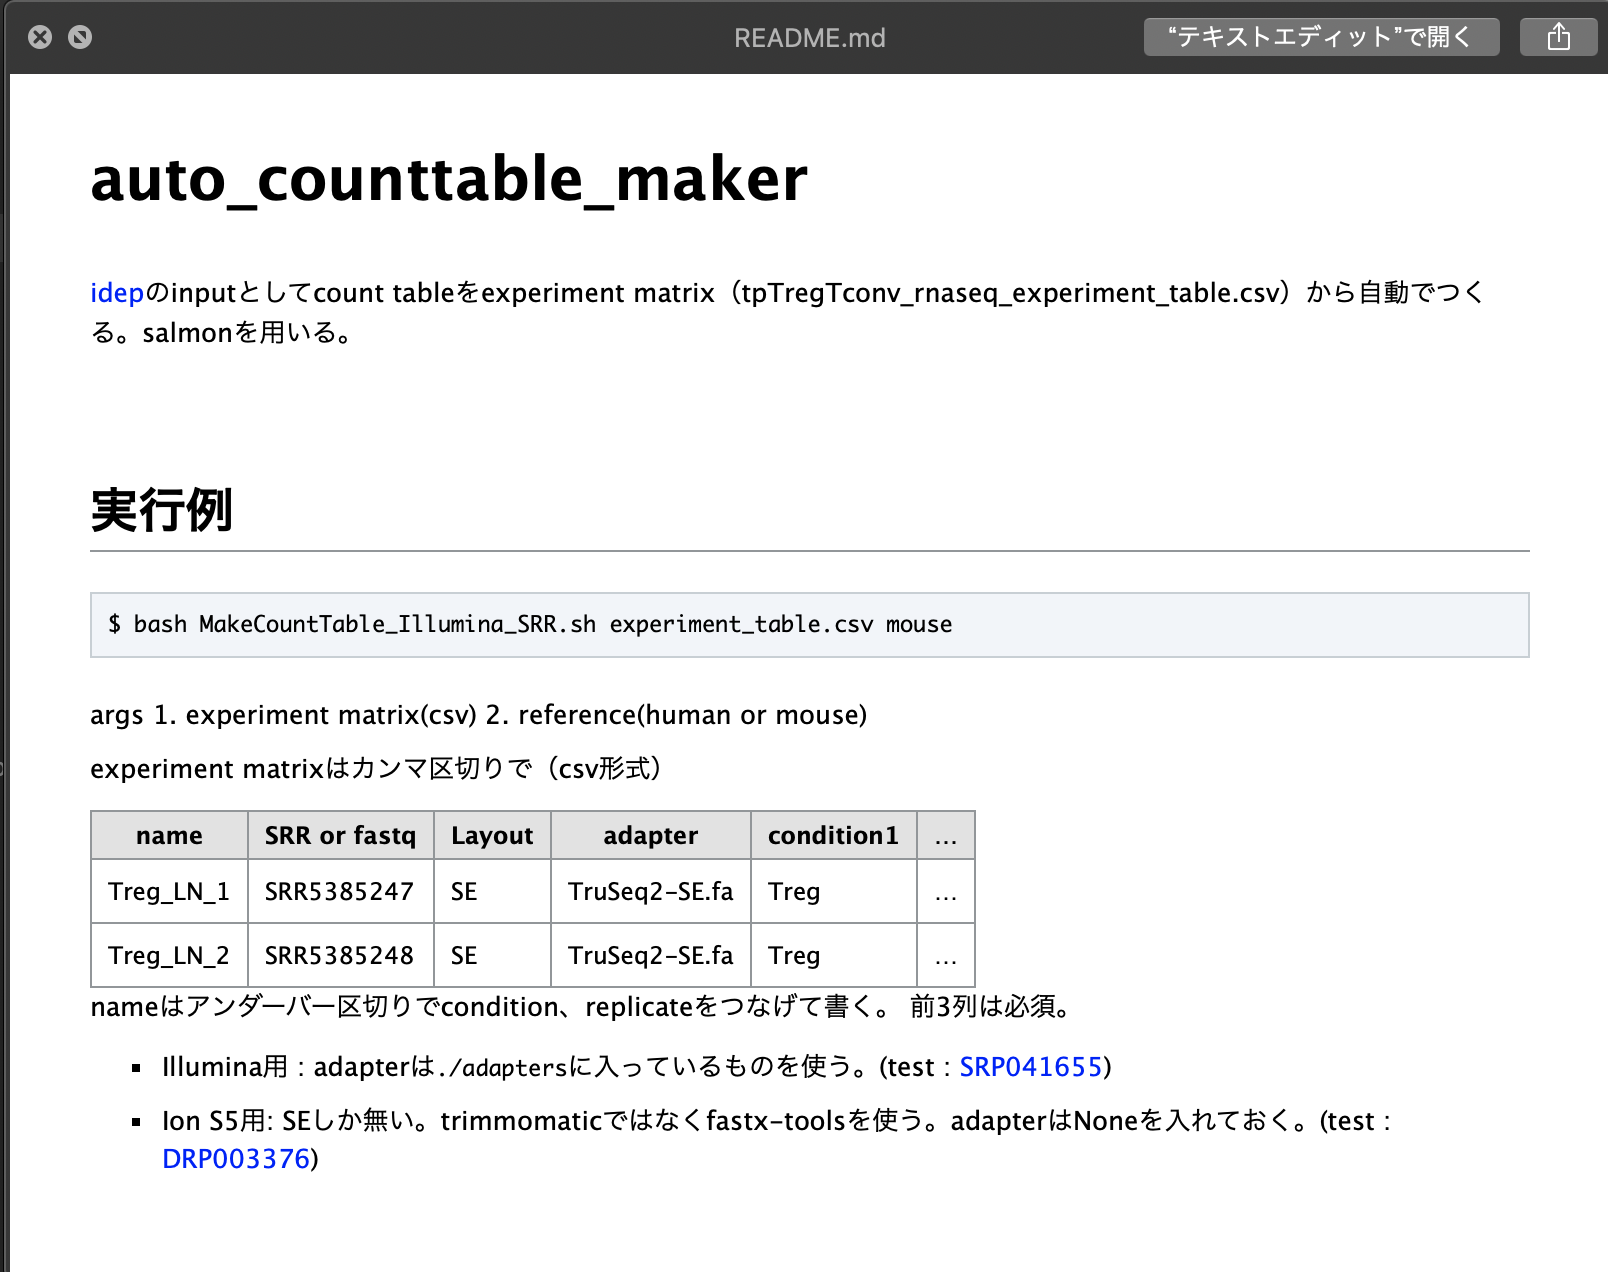Open the DRP003376 test link
Screen dimensions: 1608x1272
click(236, 1159)
